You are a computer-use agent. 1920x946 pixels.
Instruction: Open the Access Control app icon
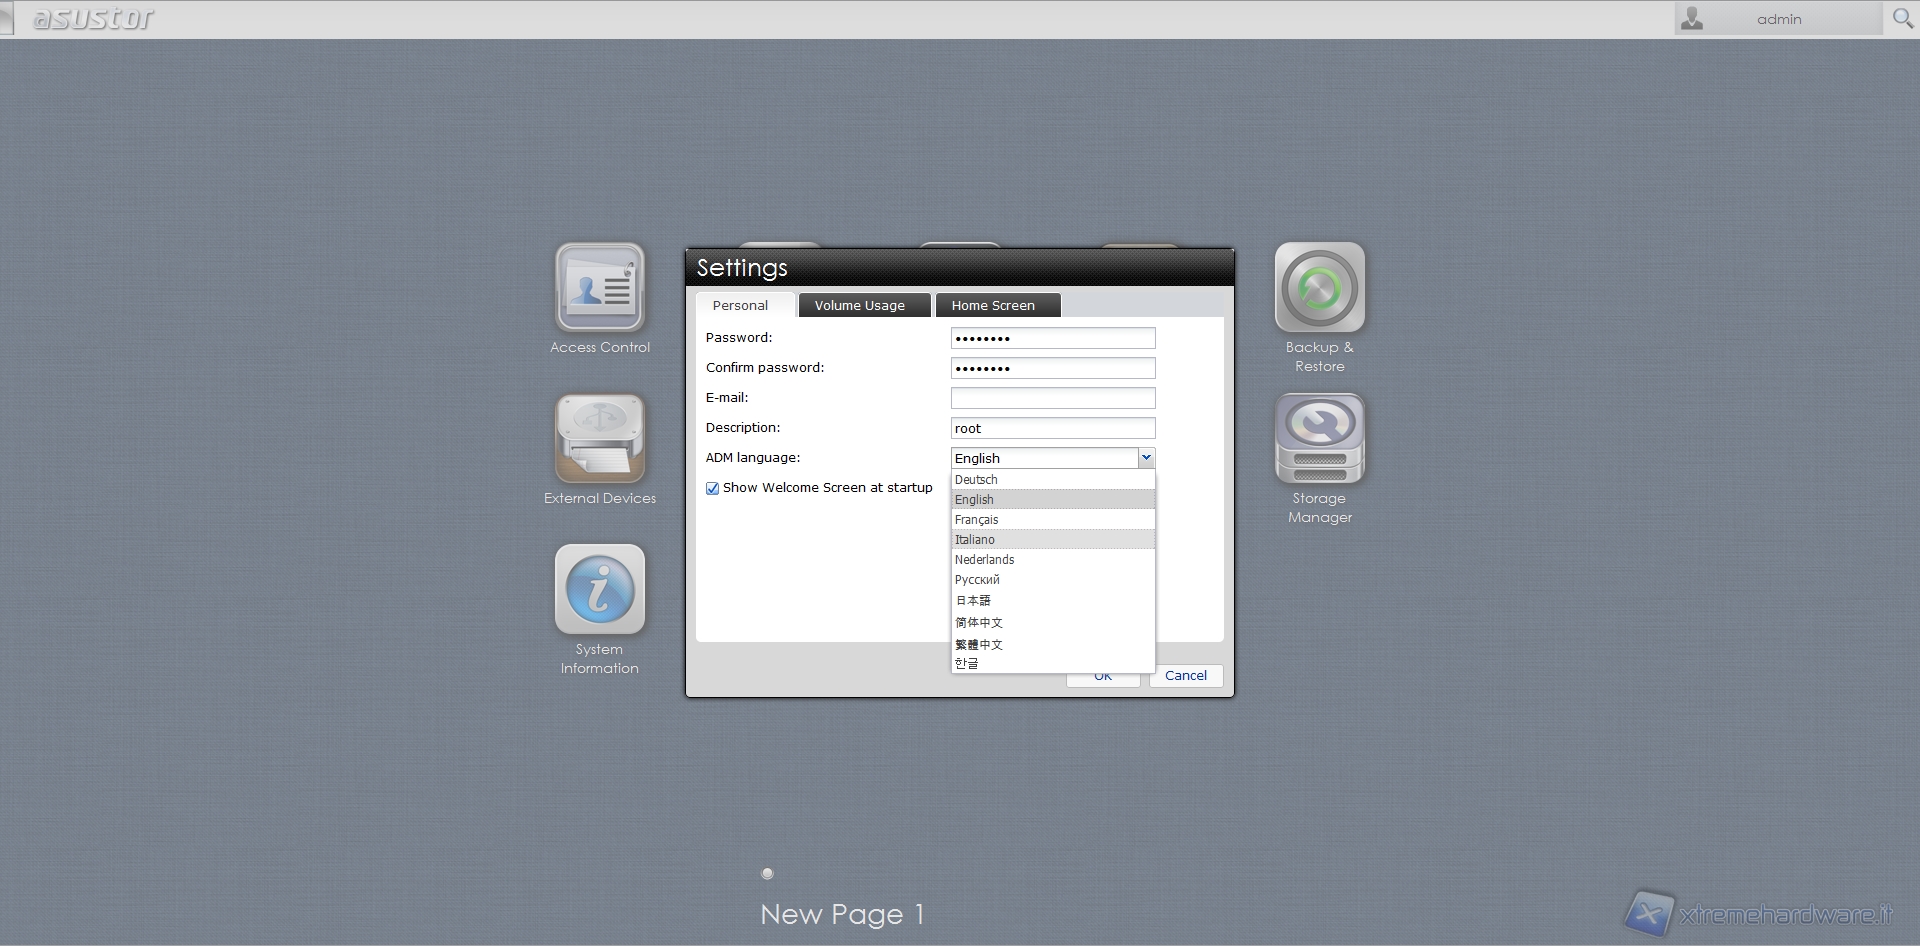pos(600,288)
